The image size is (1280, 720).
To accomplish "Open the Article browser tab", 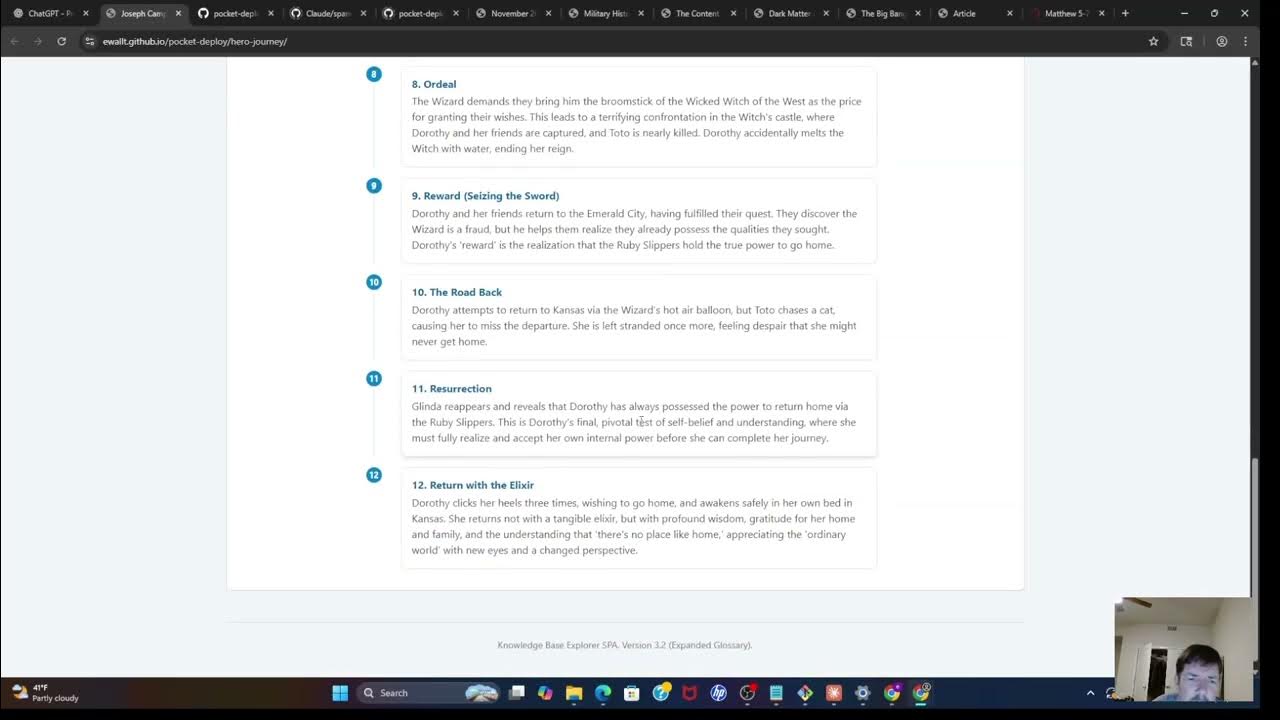I will click(975, 13).
